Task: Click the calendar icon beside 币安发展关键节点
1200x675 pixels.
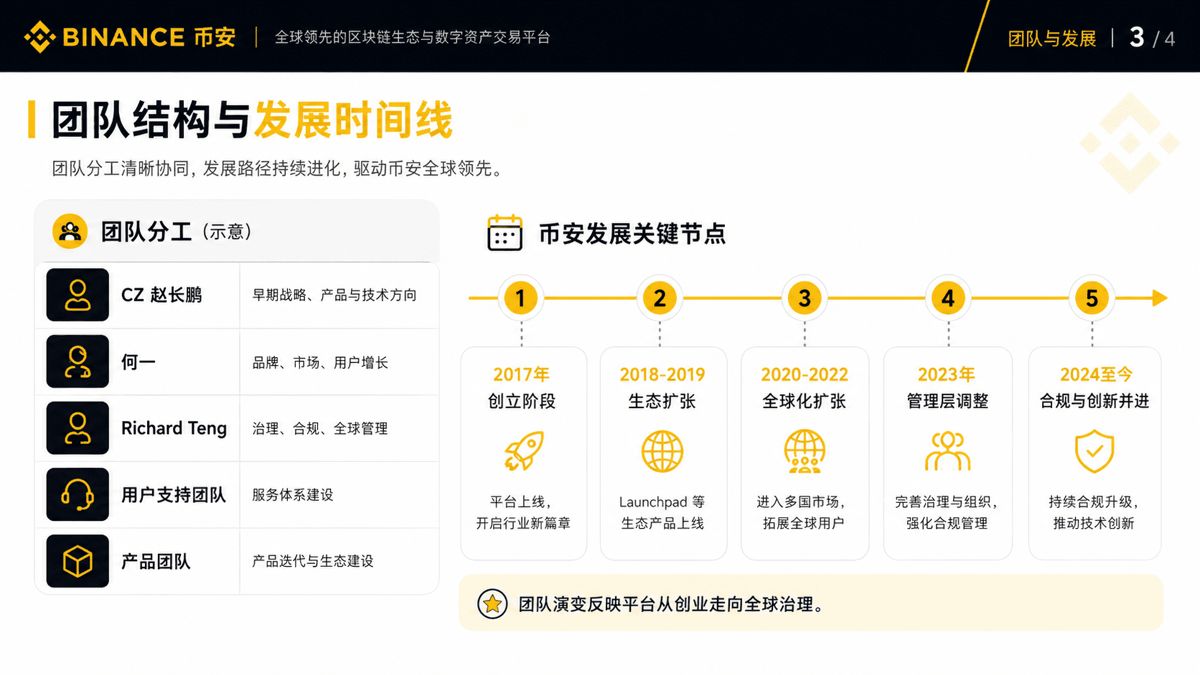Action: point(505,233)
